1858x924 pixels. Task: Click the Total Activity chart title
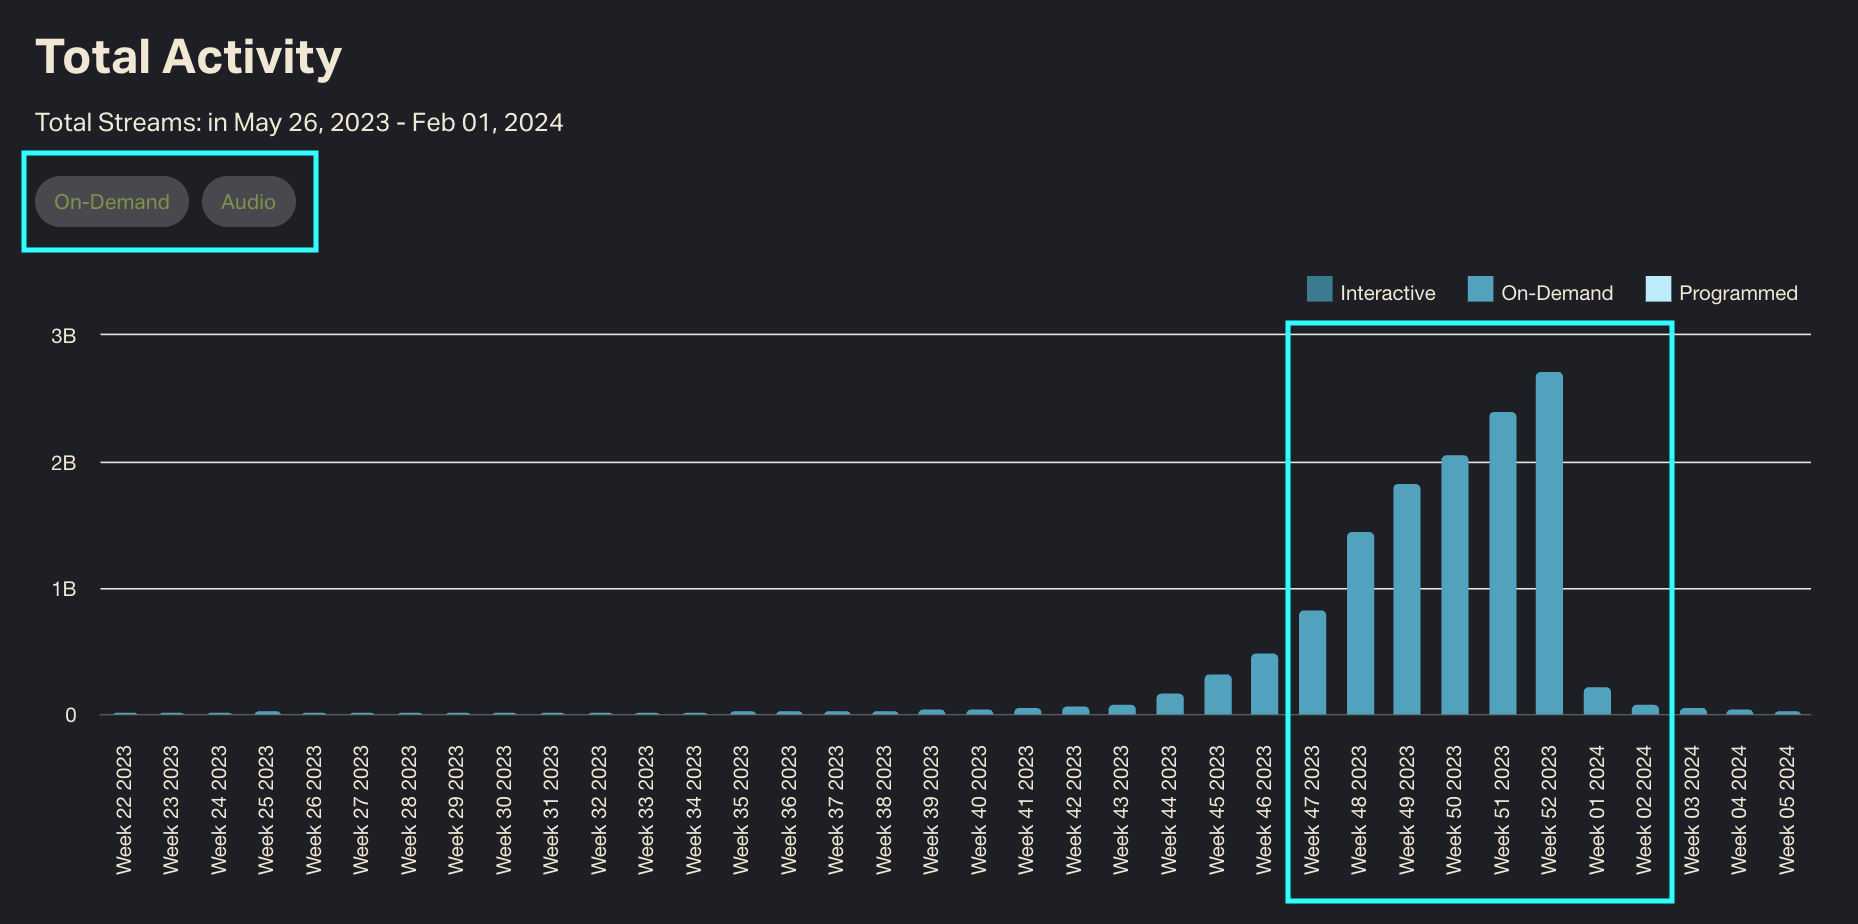pos(188,57)
